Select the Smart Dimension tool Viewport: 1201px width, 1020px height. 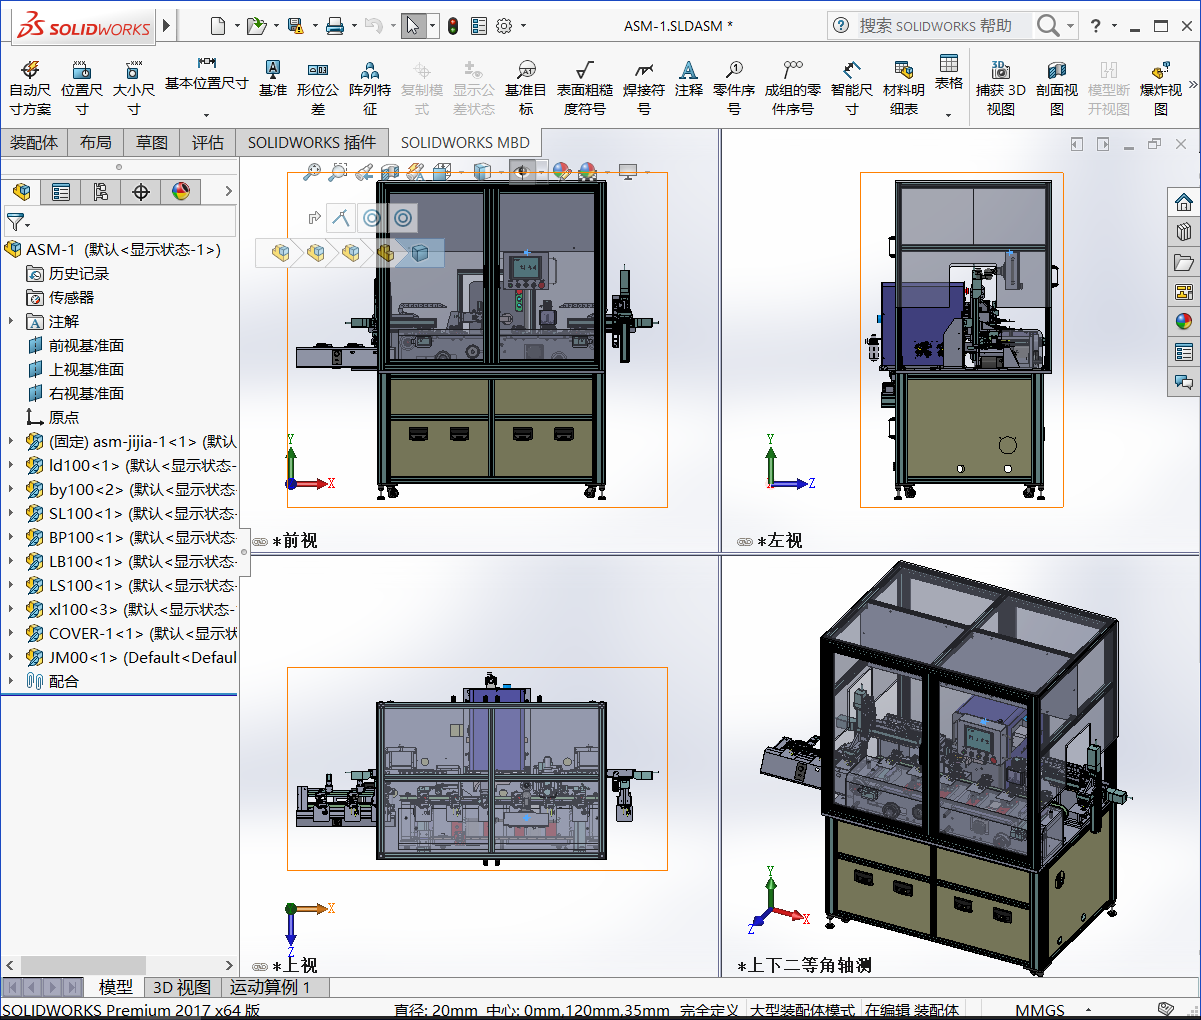tap(852, 87)
